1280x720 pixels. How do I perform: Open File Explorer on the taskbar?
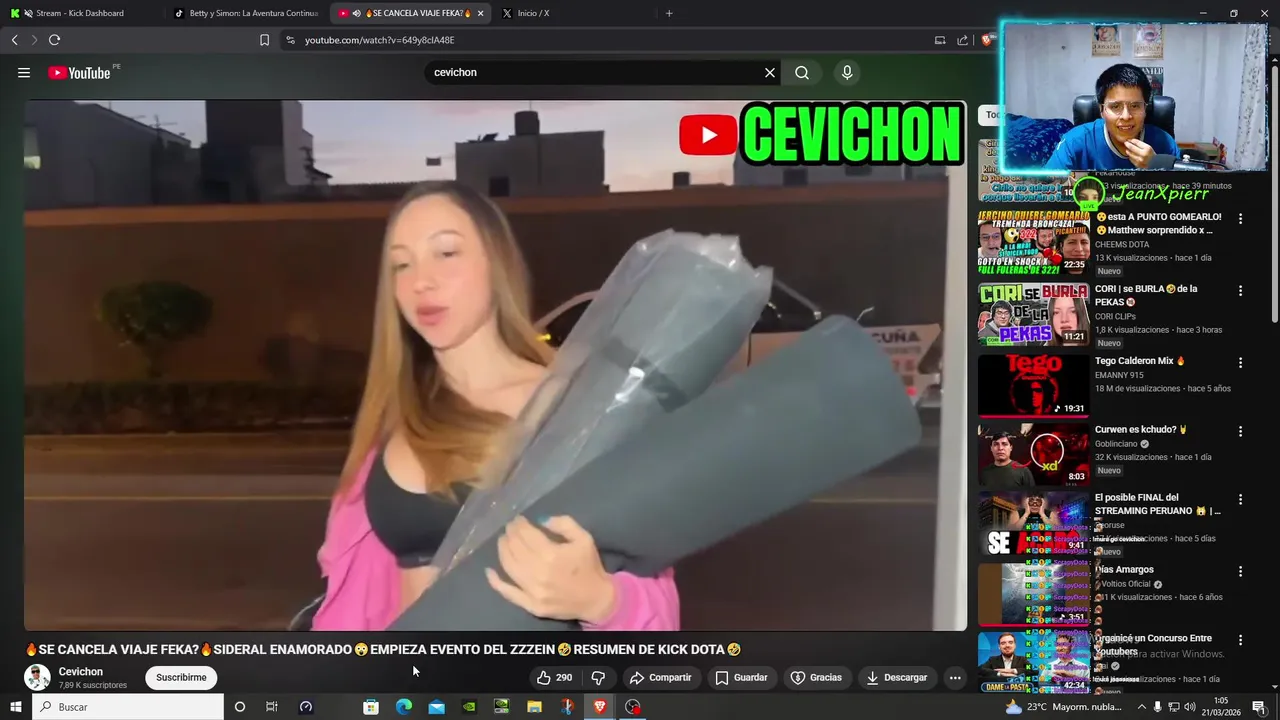point(534,707)
